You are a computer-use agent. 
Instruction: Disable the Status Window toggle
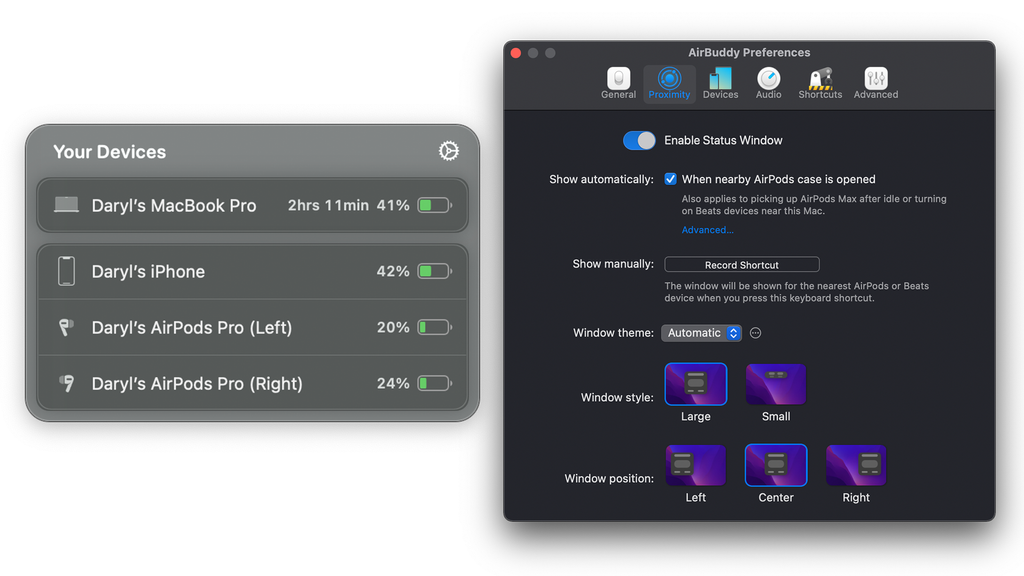tap(638, 140)
